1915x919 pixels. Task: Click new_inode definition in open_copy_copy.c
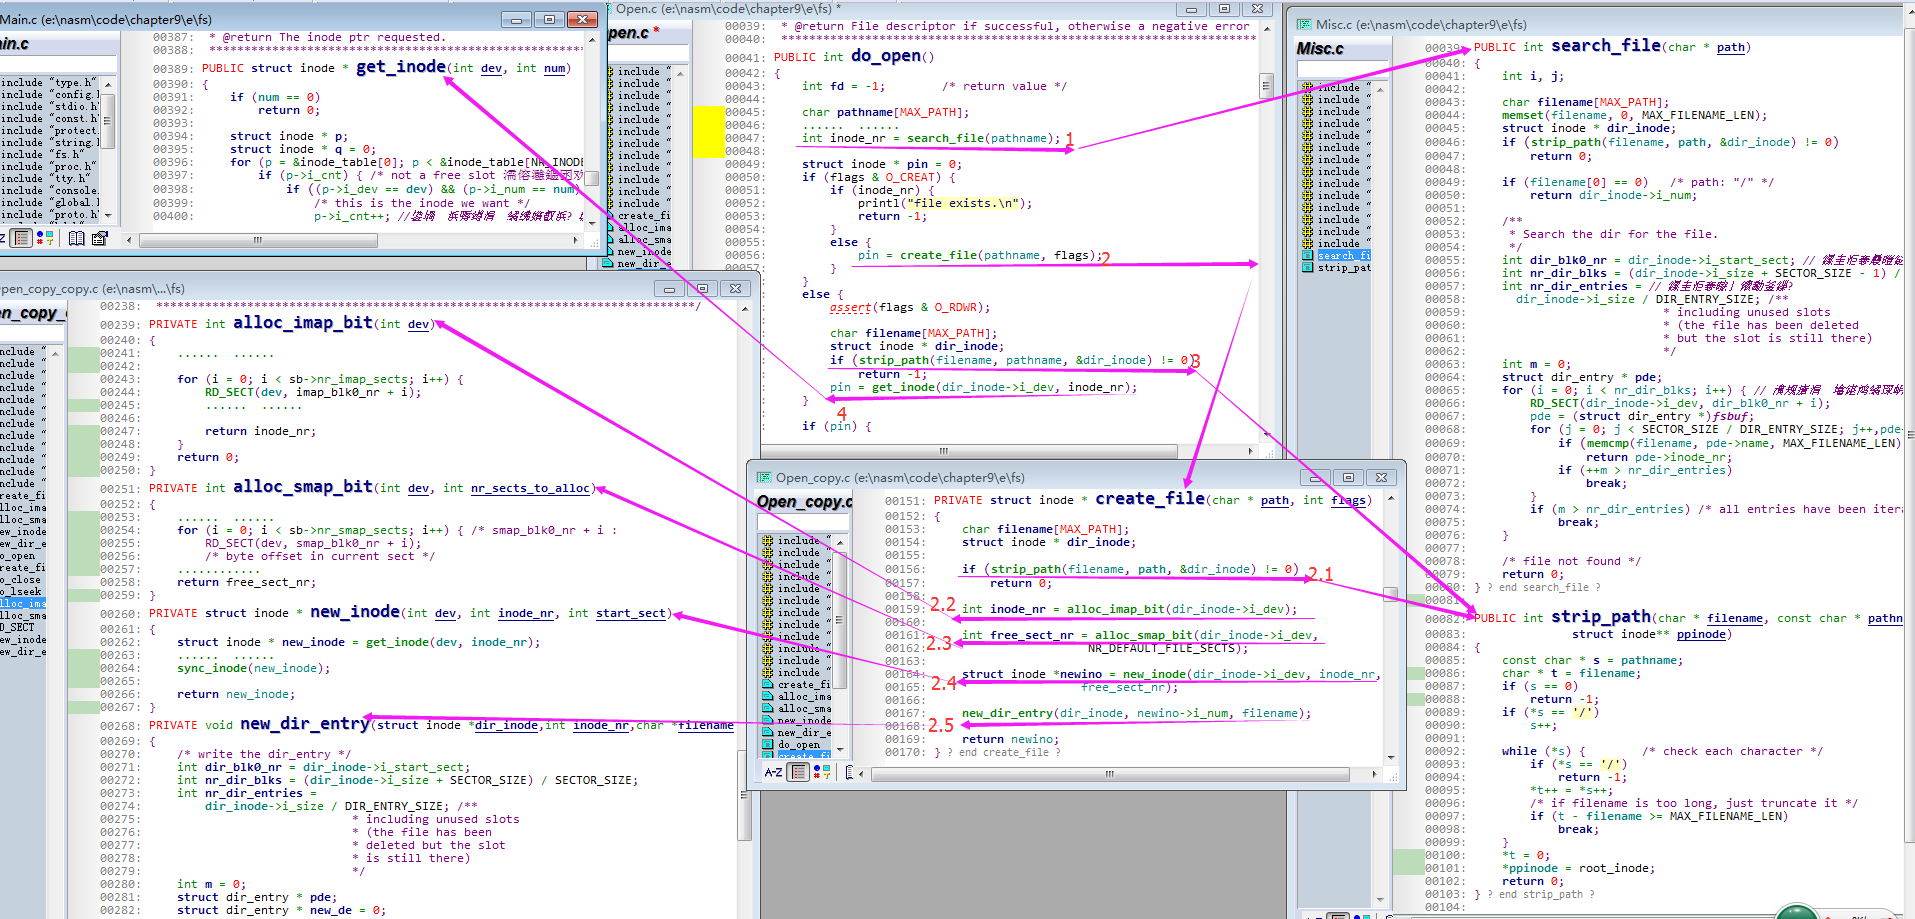pyautogui.click(x=355, y=611)
